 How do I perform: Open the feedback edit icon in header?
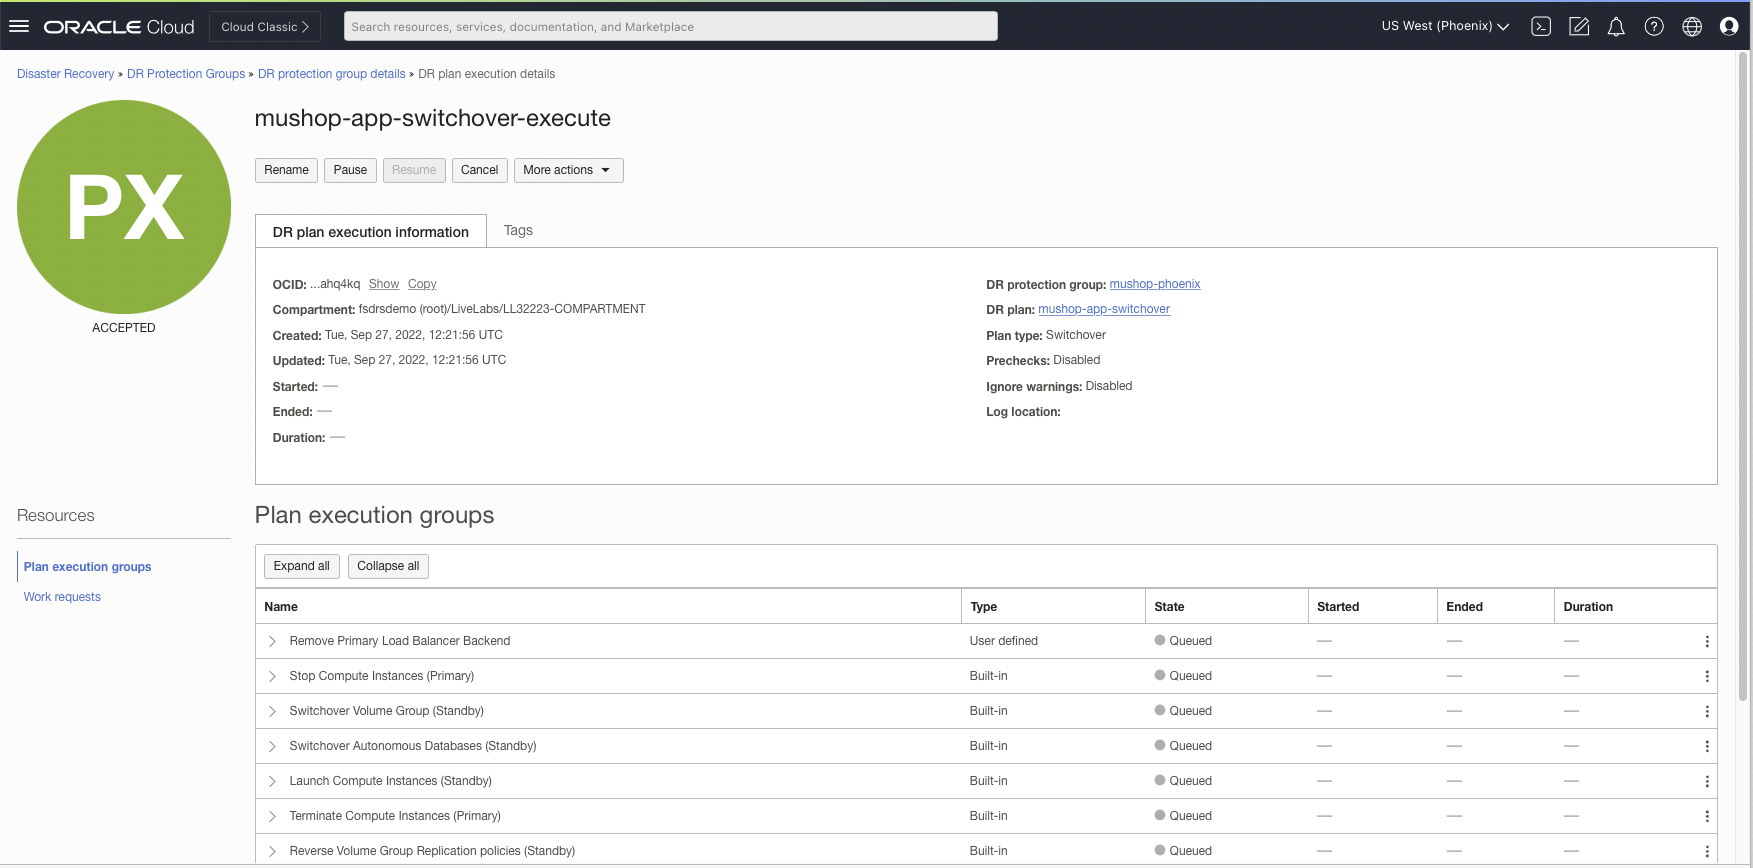1579,27
